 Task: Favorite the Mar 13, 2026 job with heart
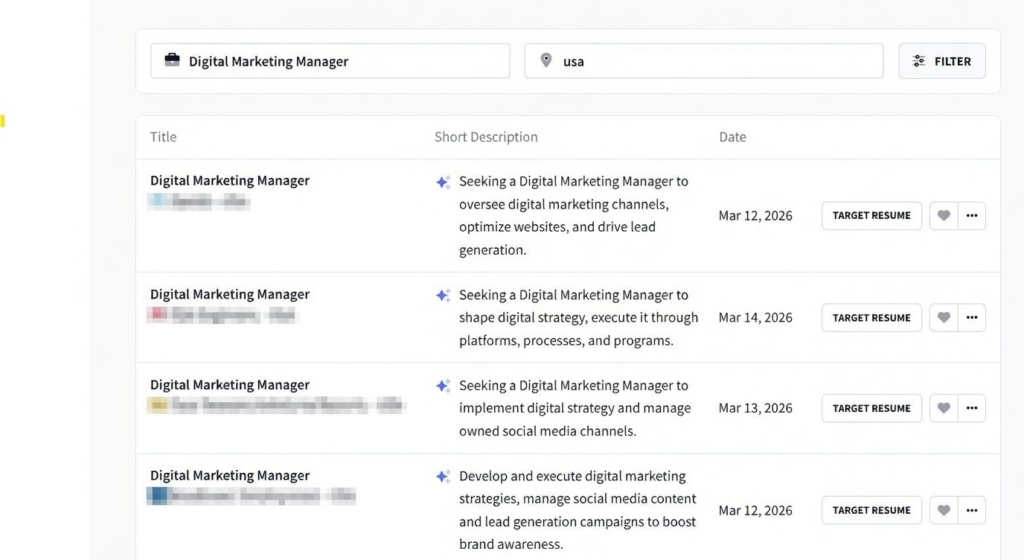tap(943, 408)
